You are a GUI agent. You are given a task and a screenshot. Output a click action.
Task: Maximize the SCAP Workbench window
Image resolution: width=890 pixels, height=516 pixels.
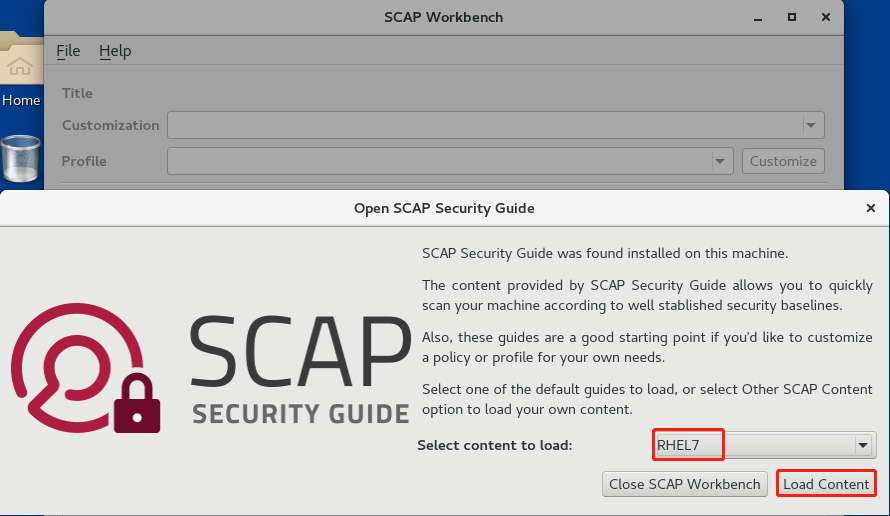click(x=792, y=17)
